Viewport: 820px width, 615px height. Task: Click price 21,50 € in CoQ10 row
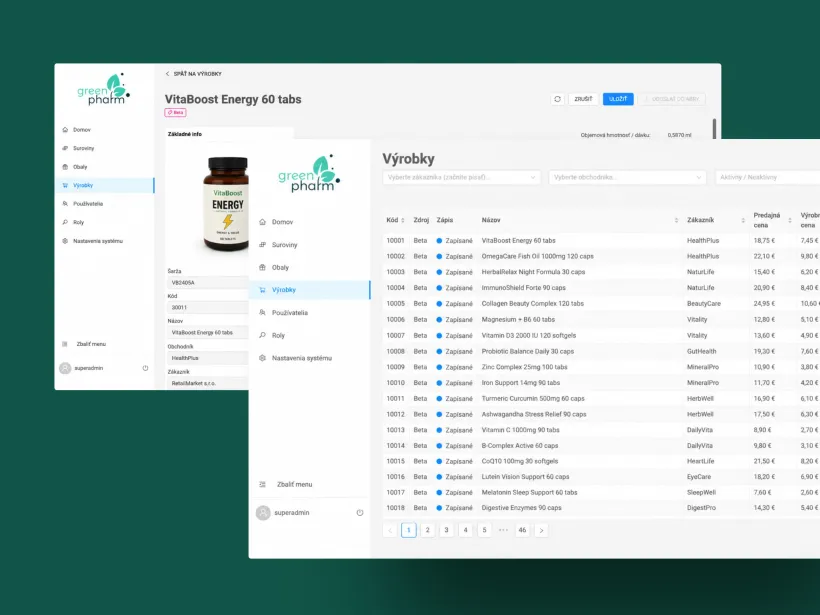click(x=764, y=461)
